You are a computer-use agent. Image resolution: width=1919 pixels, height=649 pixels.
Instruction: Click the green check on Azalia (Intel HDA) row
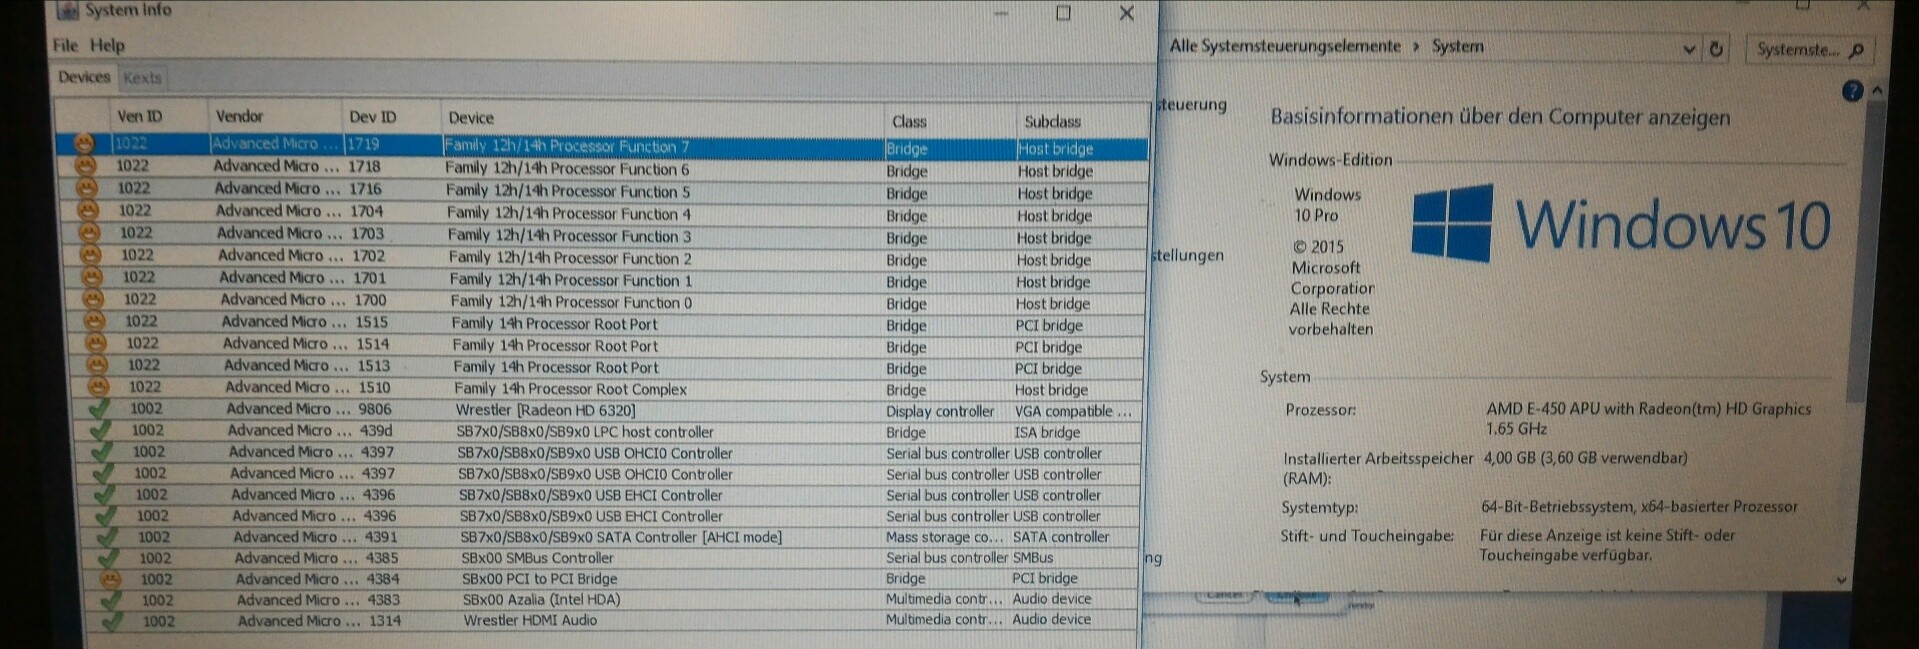tap(110, 600)
